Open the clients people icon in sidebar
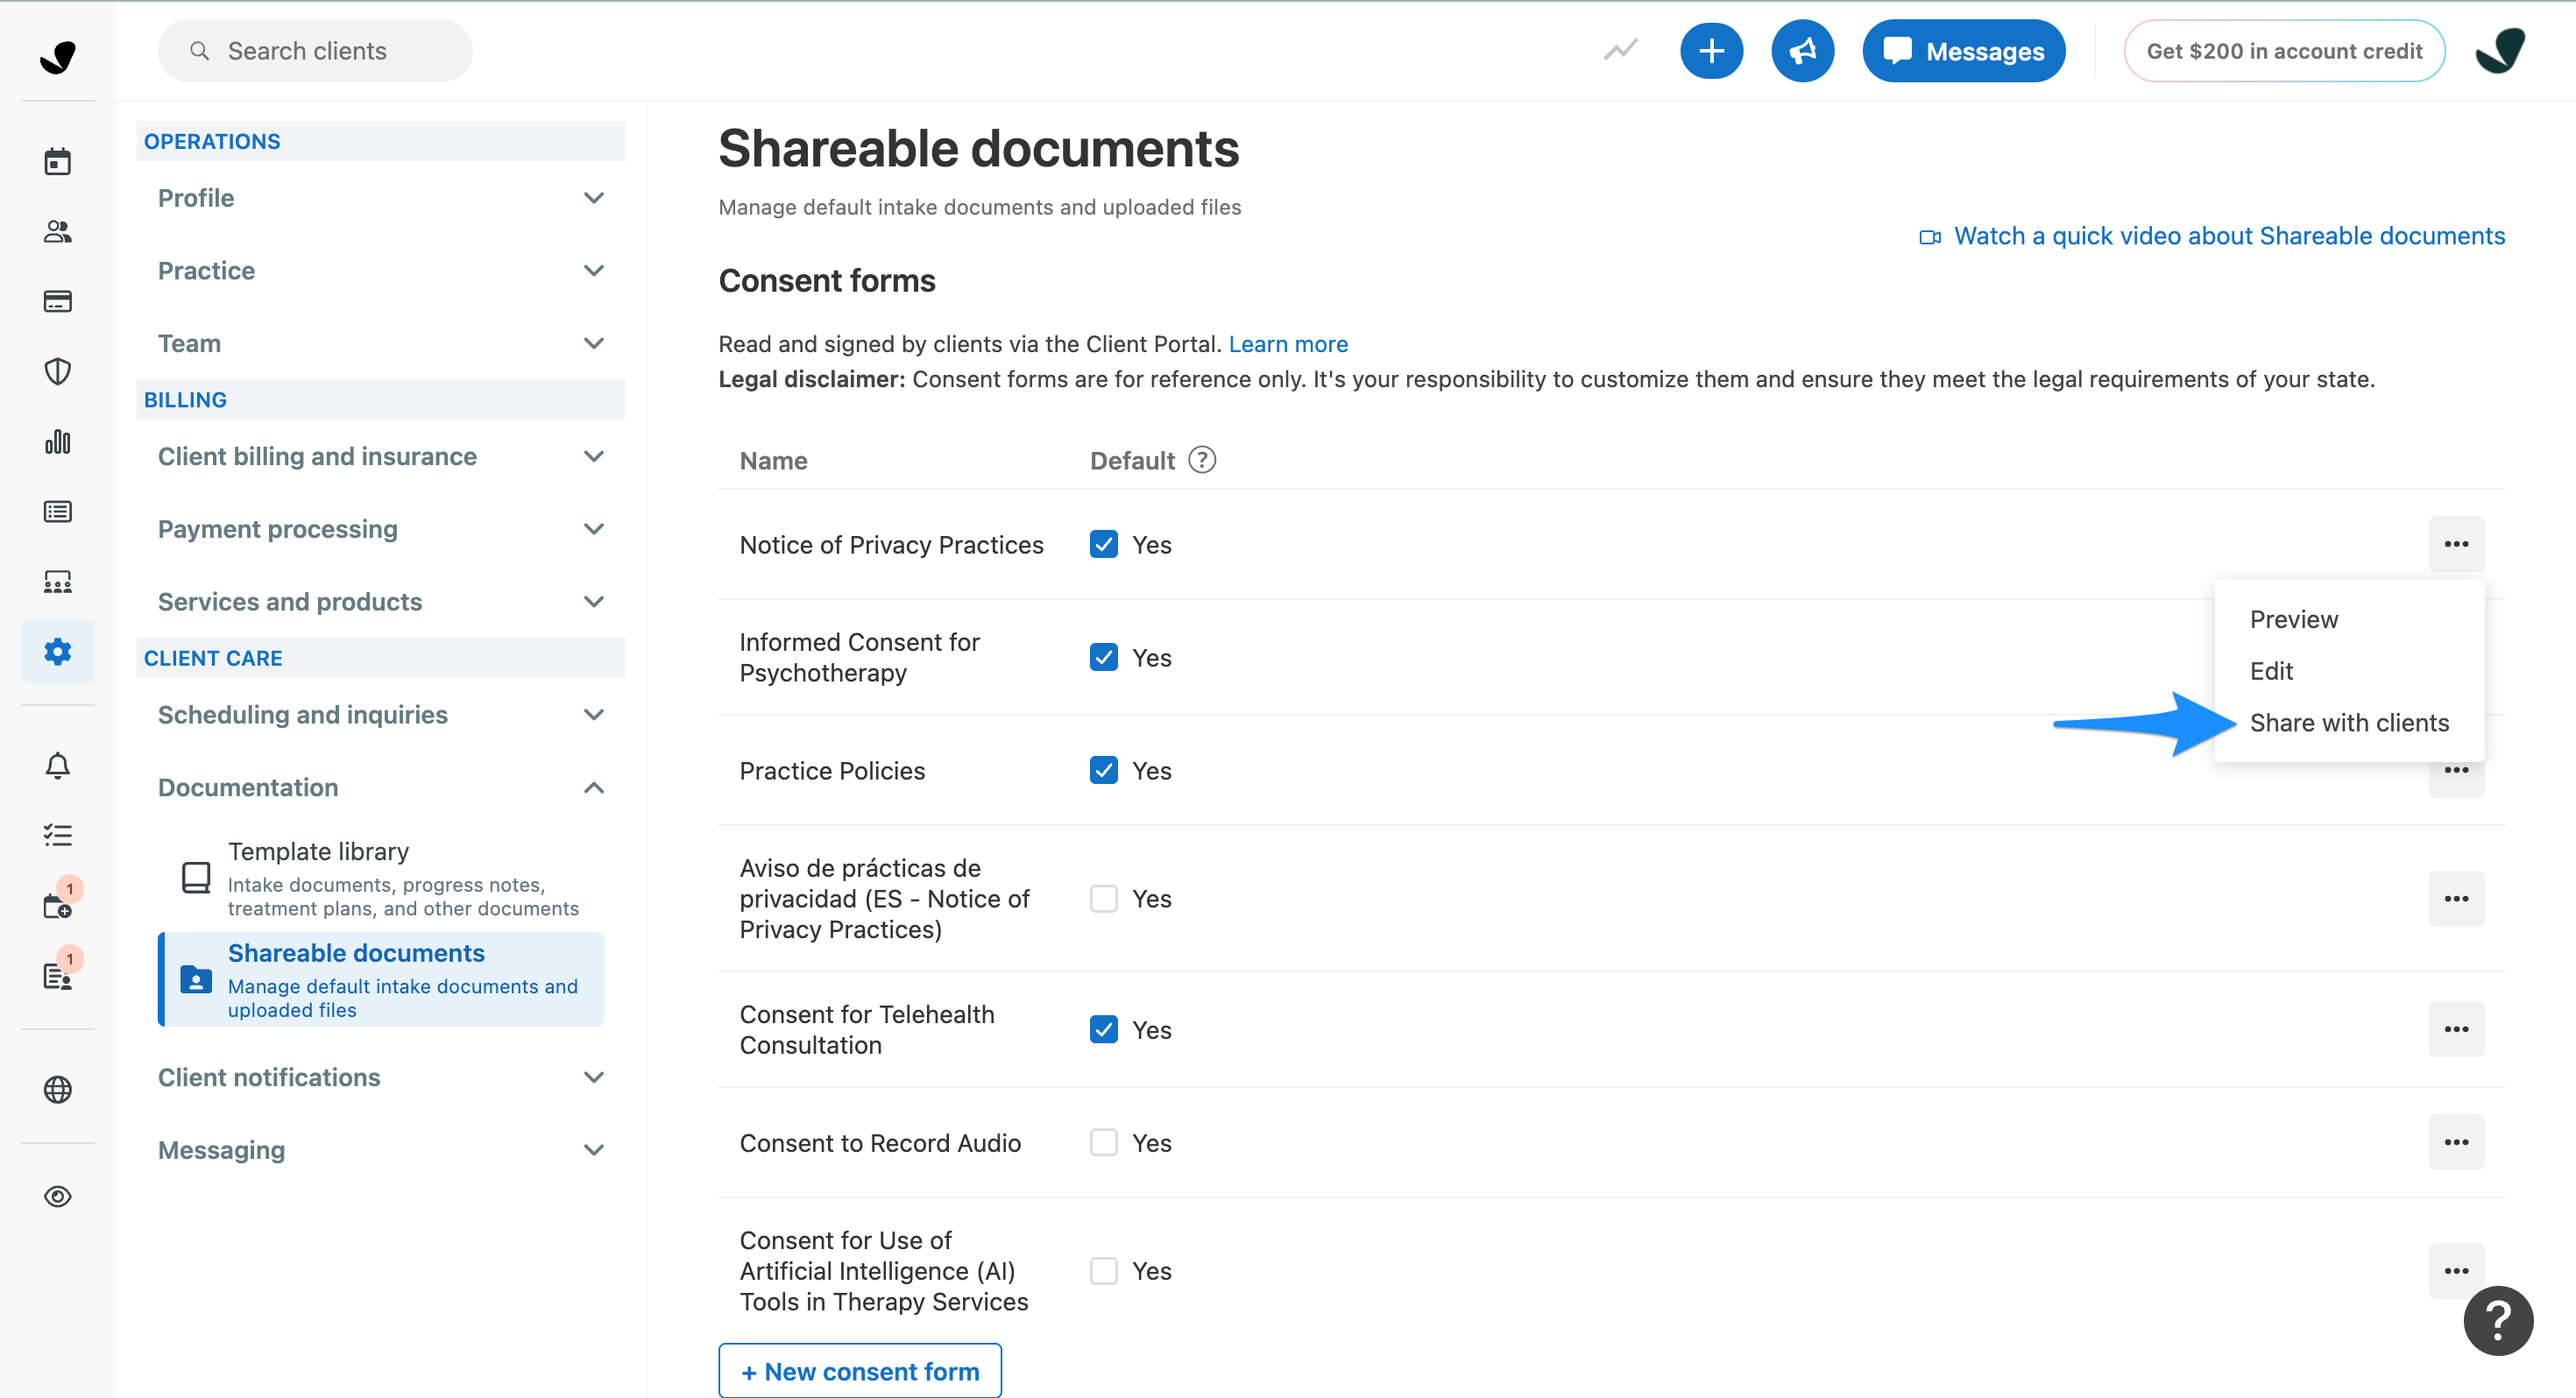The image size is (2576, 1398). point(57,231)
